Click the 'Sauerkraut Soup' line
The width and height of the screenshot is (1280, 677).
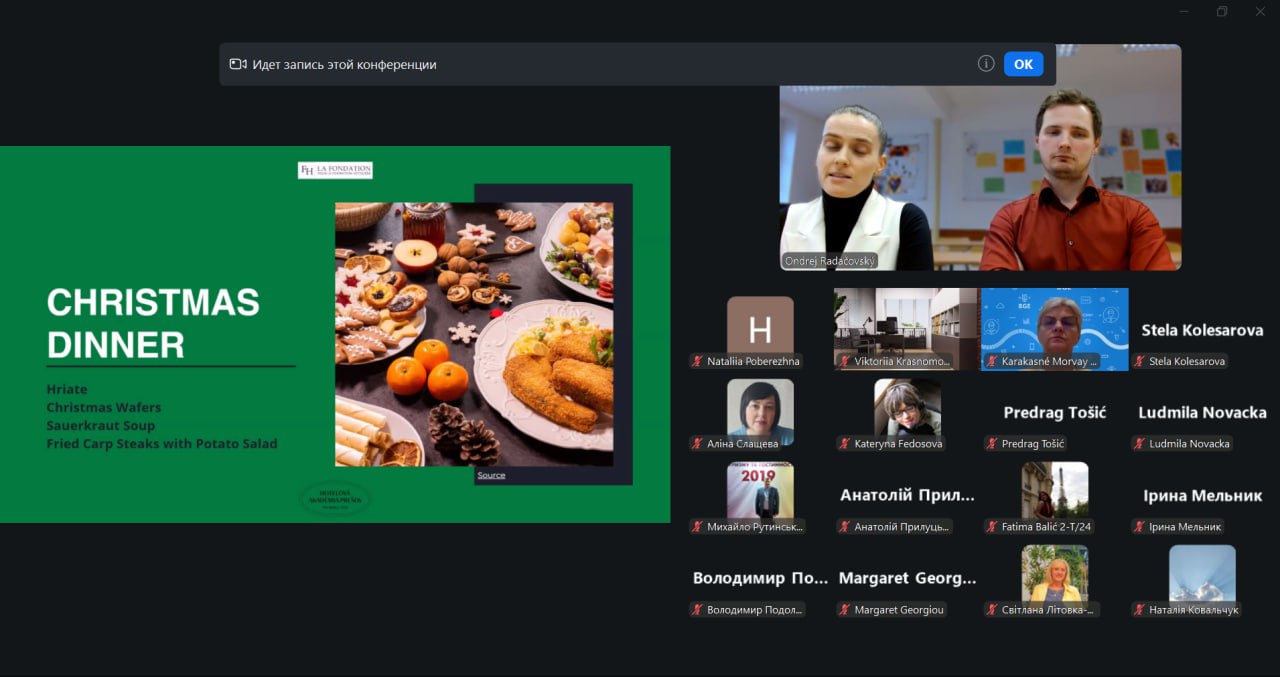101,425
